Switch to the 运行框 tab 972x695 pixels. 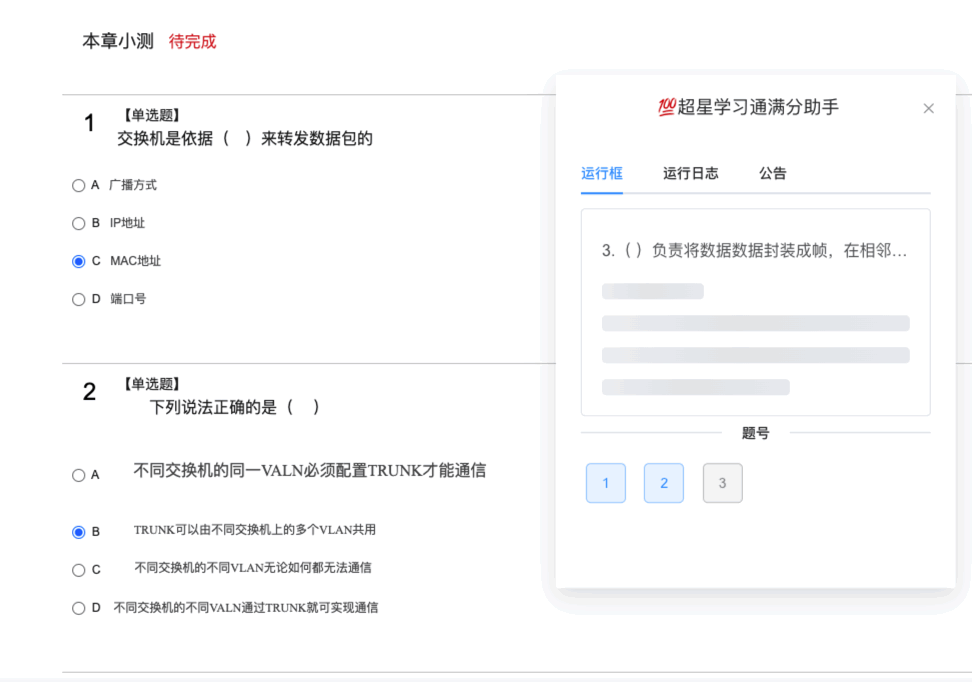601,173
